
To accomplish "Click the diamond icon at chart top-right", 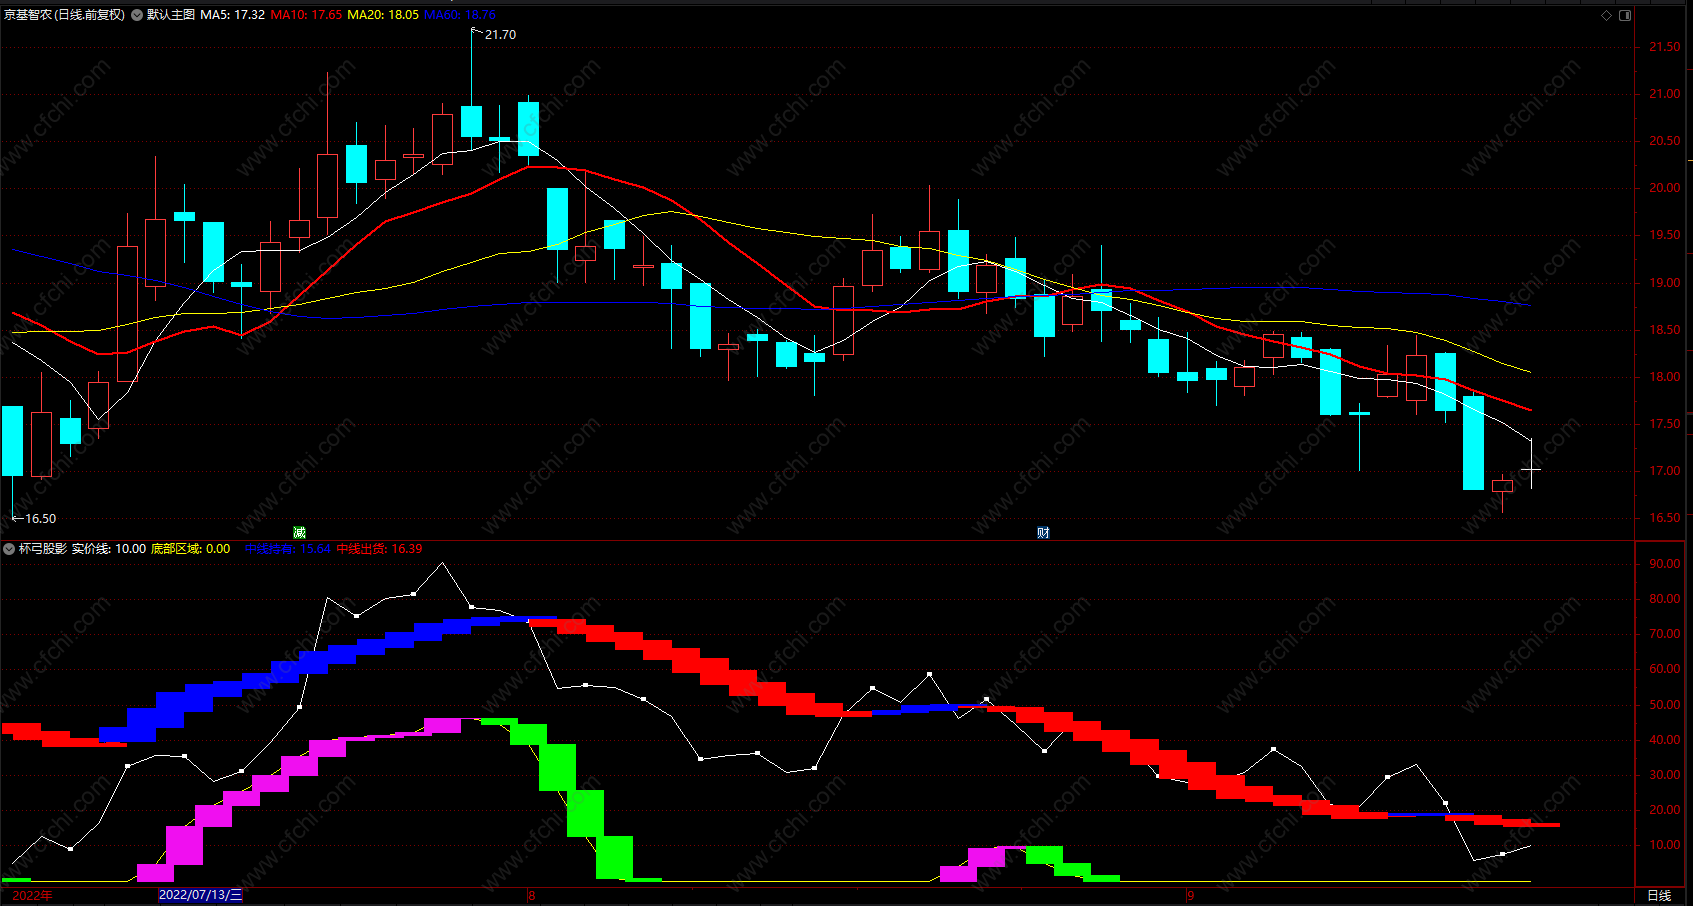I will click(1607, 15).
